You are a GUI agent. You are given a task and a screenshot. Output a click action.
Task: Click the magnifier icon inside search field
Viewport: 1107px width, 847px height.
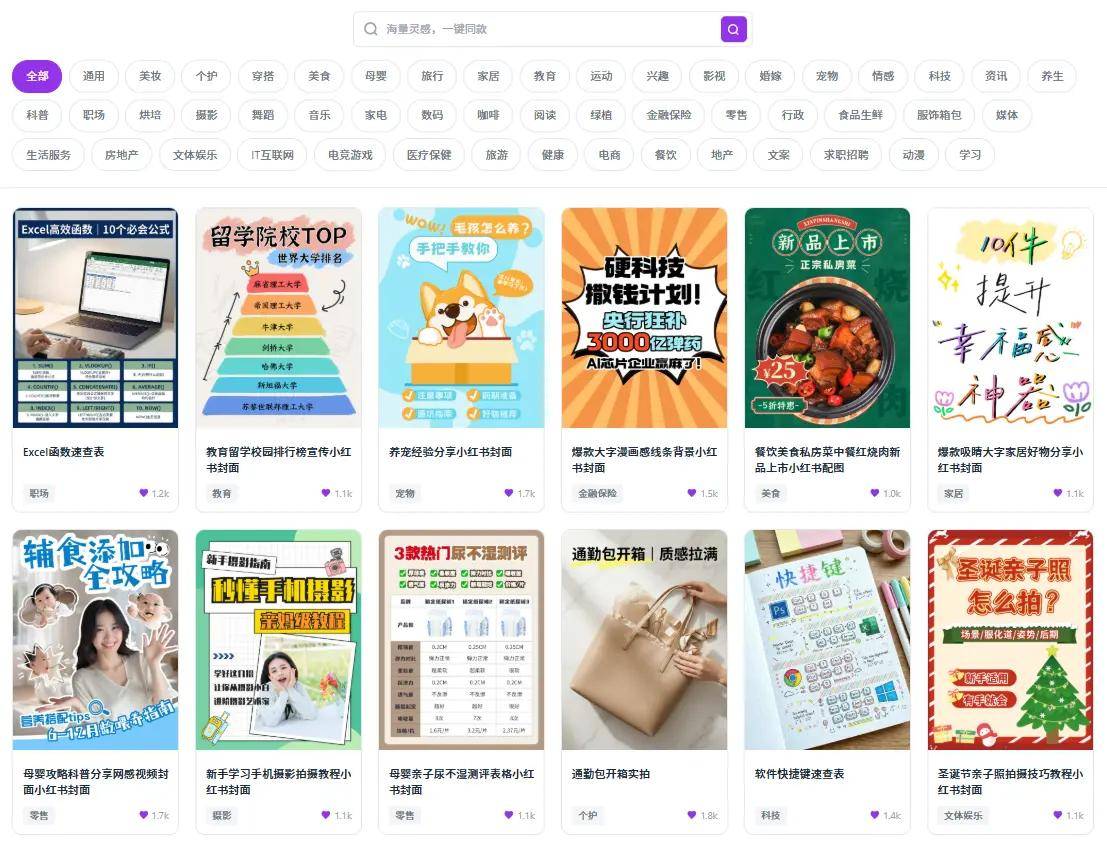371,29
